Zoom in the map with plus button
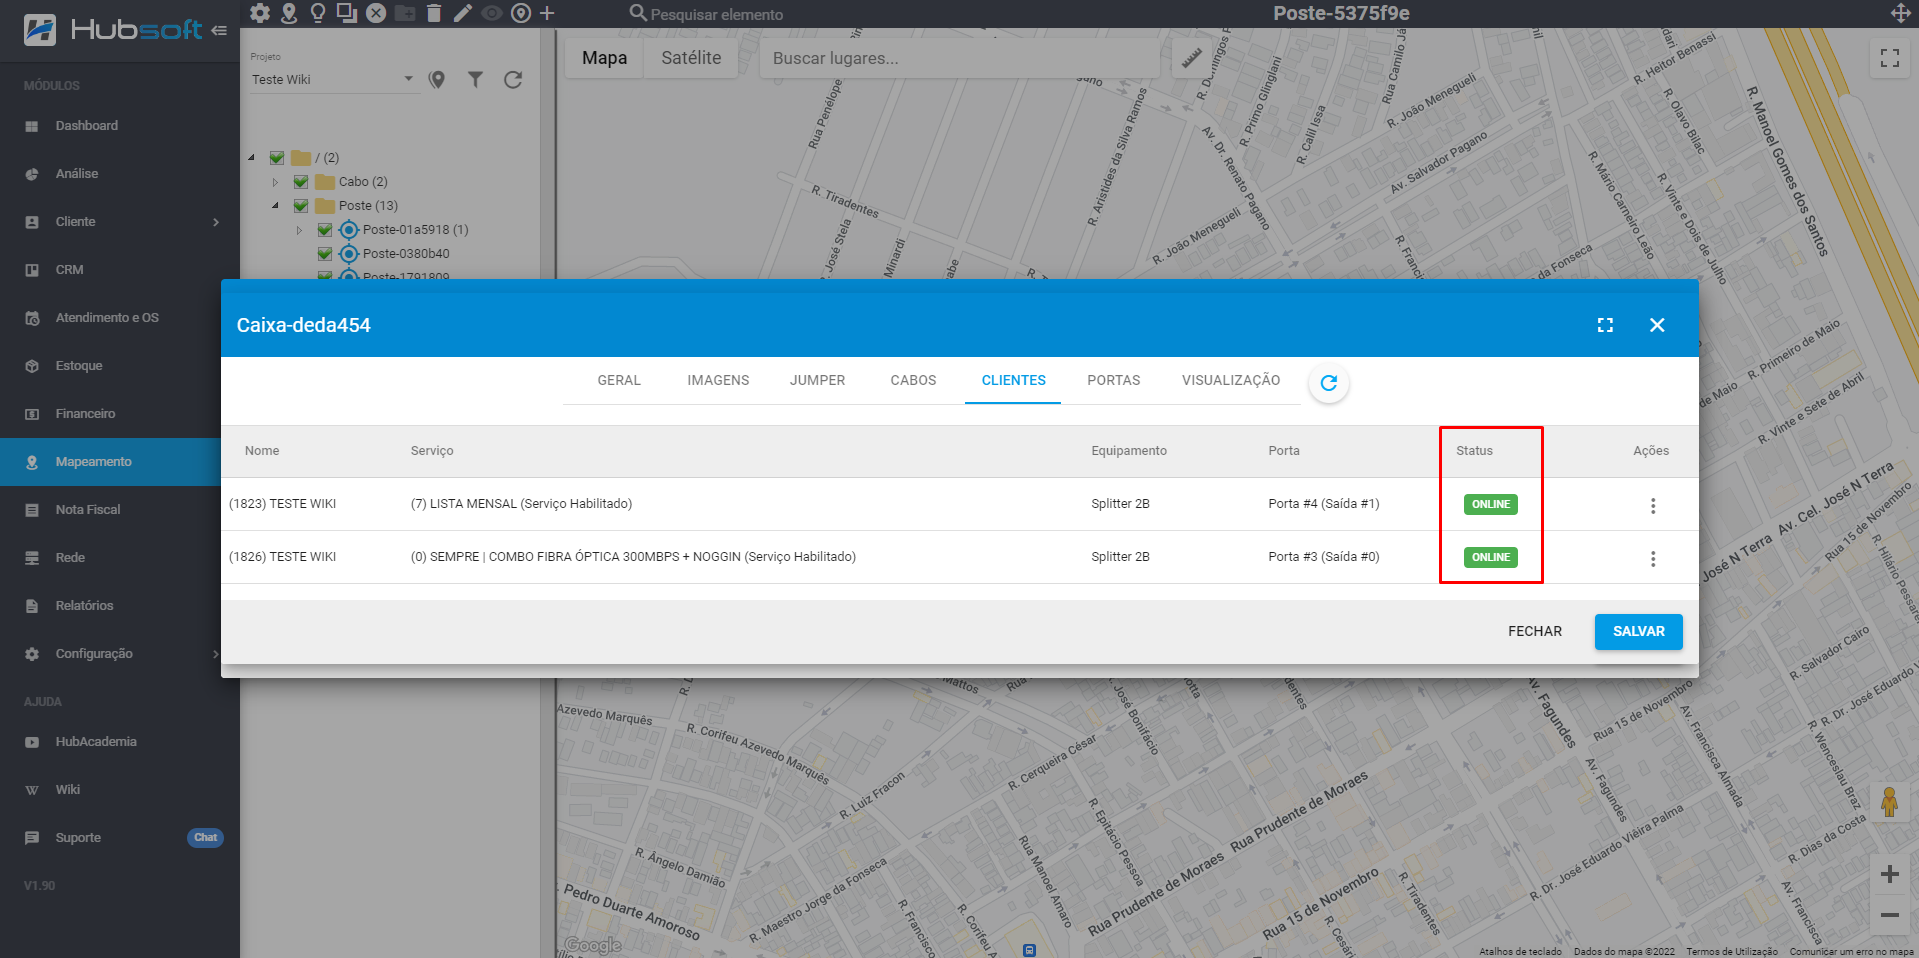This screenshot has width=1919, height=958. coord(1890,874)
